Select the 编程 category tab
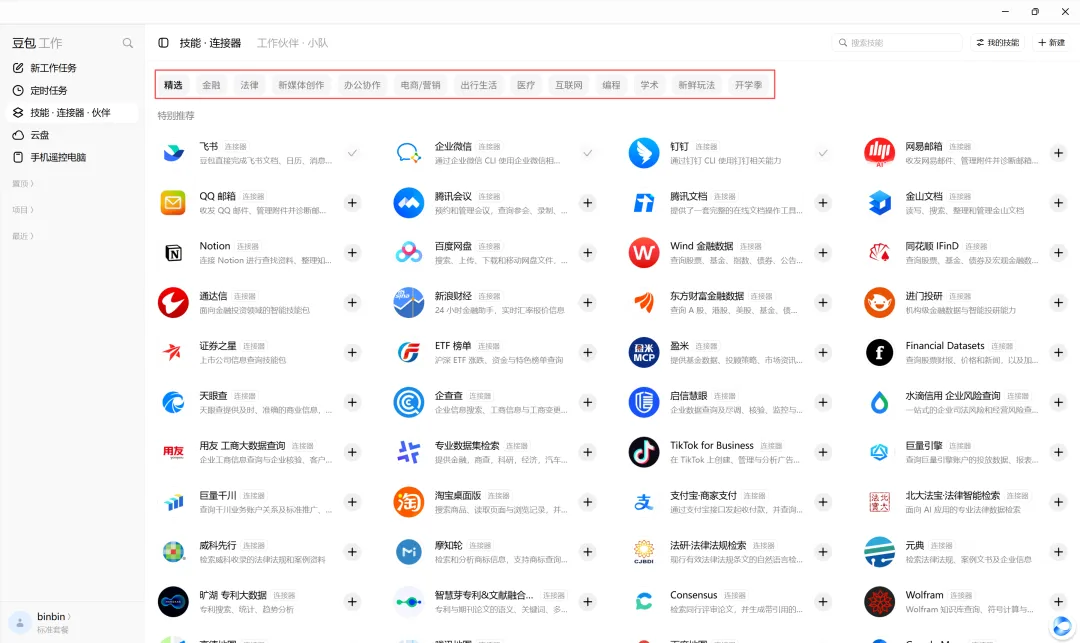 tap(611, 85)
